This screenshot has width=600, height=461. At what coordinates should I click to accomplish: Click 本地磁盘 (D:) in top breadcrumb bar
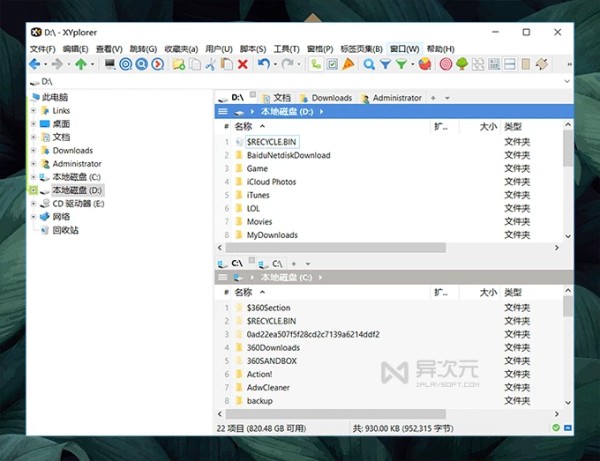click(287, 112)
